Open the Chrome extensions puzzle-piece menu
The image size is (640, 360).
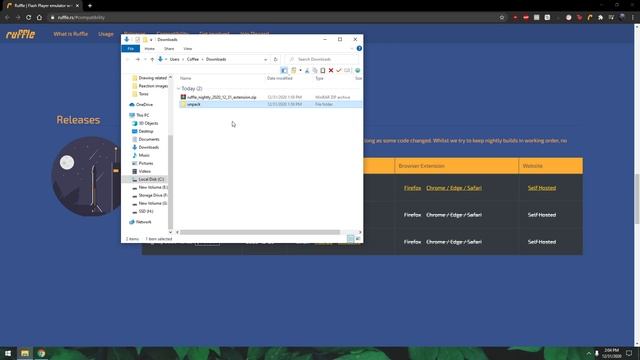tap(600, 18)
